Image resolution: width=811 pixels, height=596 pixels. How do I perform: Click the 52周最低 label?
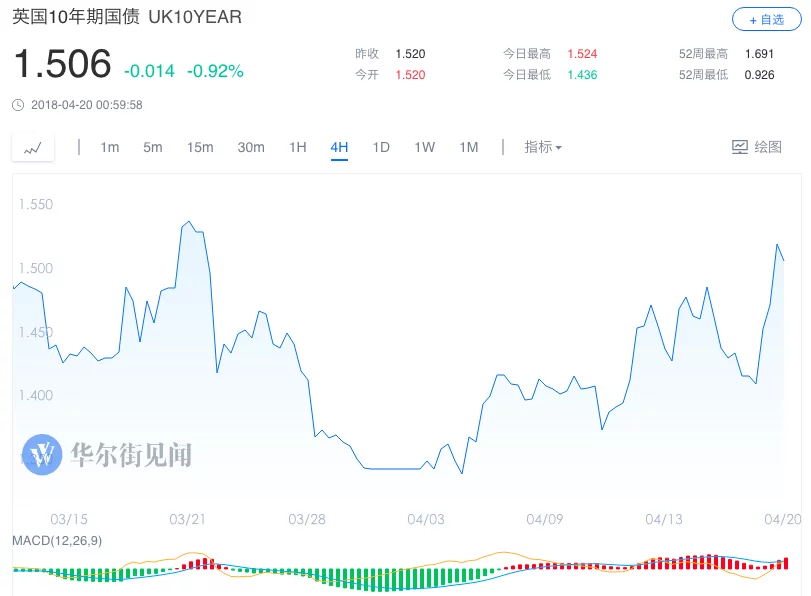703,75
